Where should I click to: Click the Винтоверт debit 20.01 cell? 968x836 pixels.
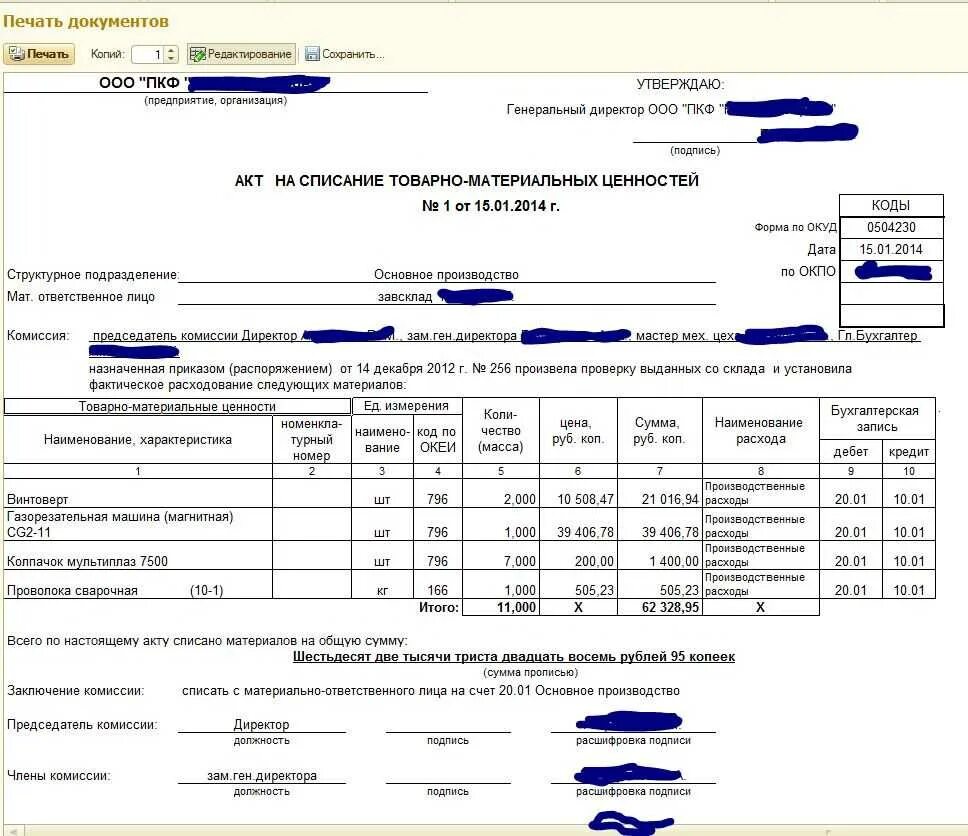(x=851, y=493)
